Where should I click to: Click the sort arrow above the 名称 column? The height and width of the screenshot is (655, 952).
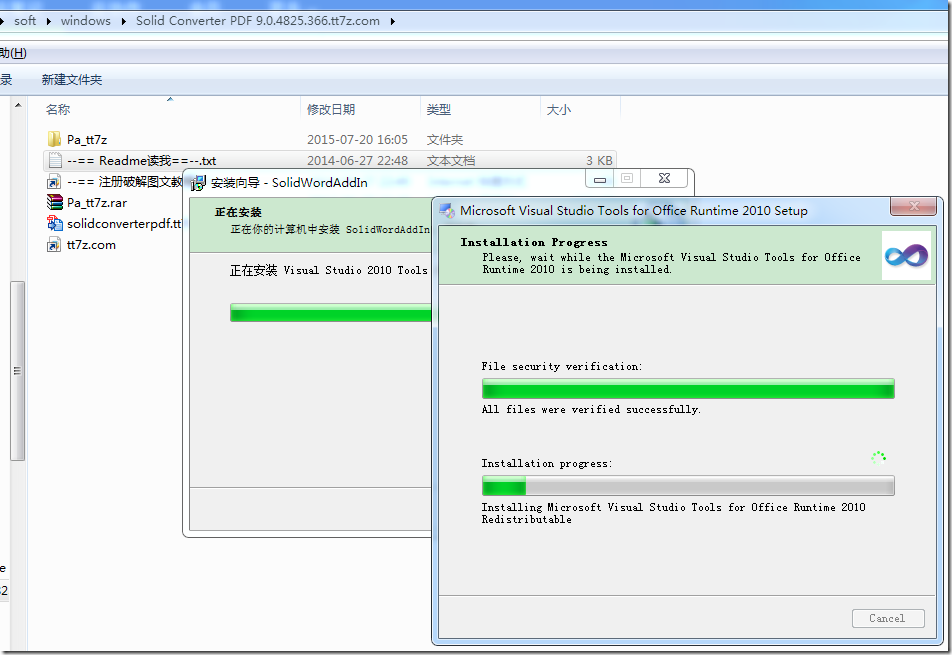(170, 99)
